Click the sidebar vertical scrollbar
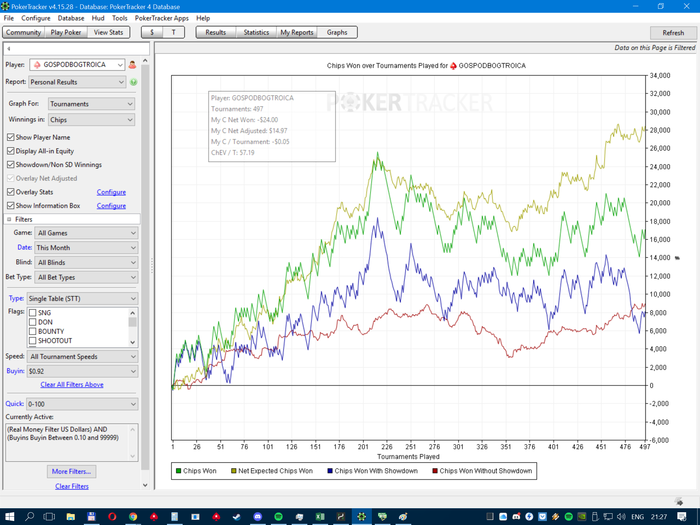 [x=145, y=268]
